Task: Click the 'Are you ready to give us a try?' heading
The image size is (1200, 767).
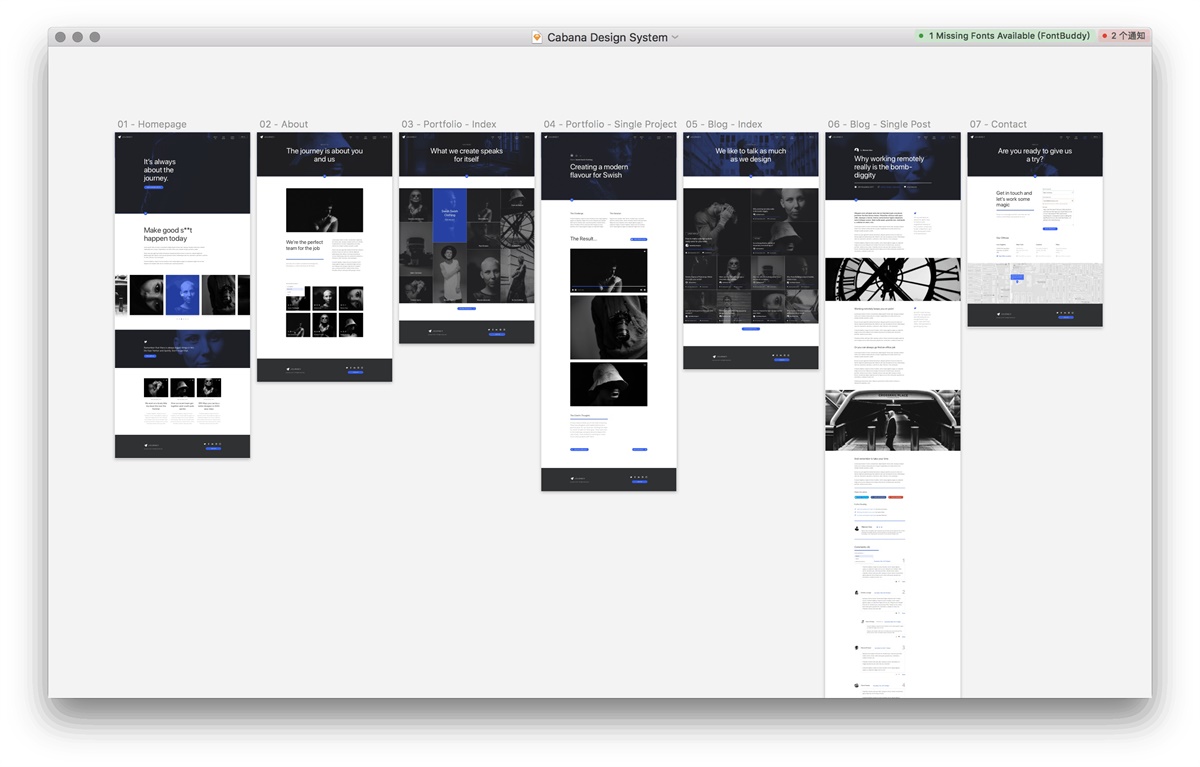Action: click(x=1034, y=155)
